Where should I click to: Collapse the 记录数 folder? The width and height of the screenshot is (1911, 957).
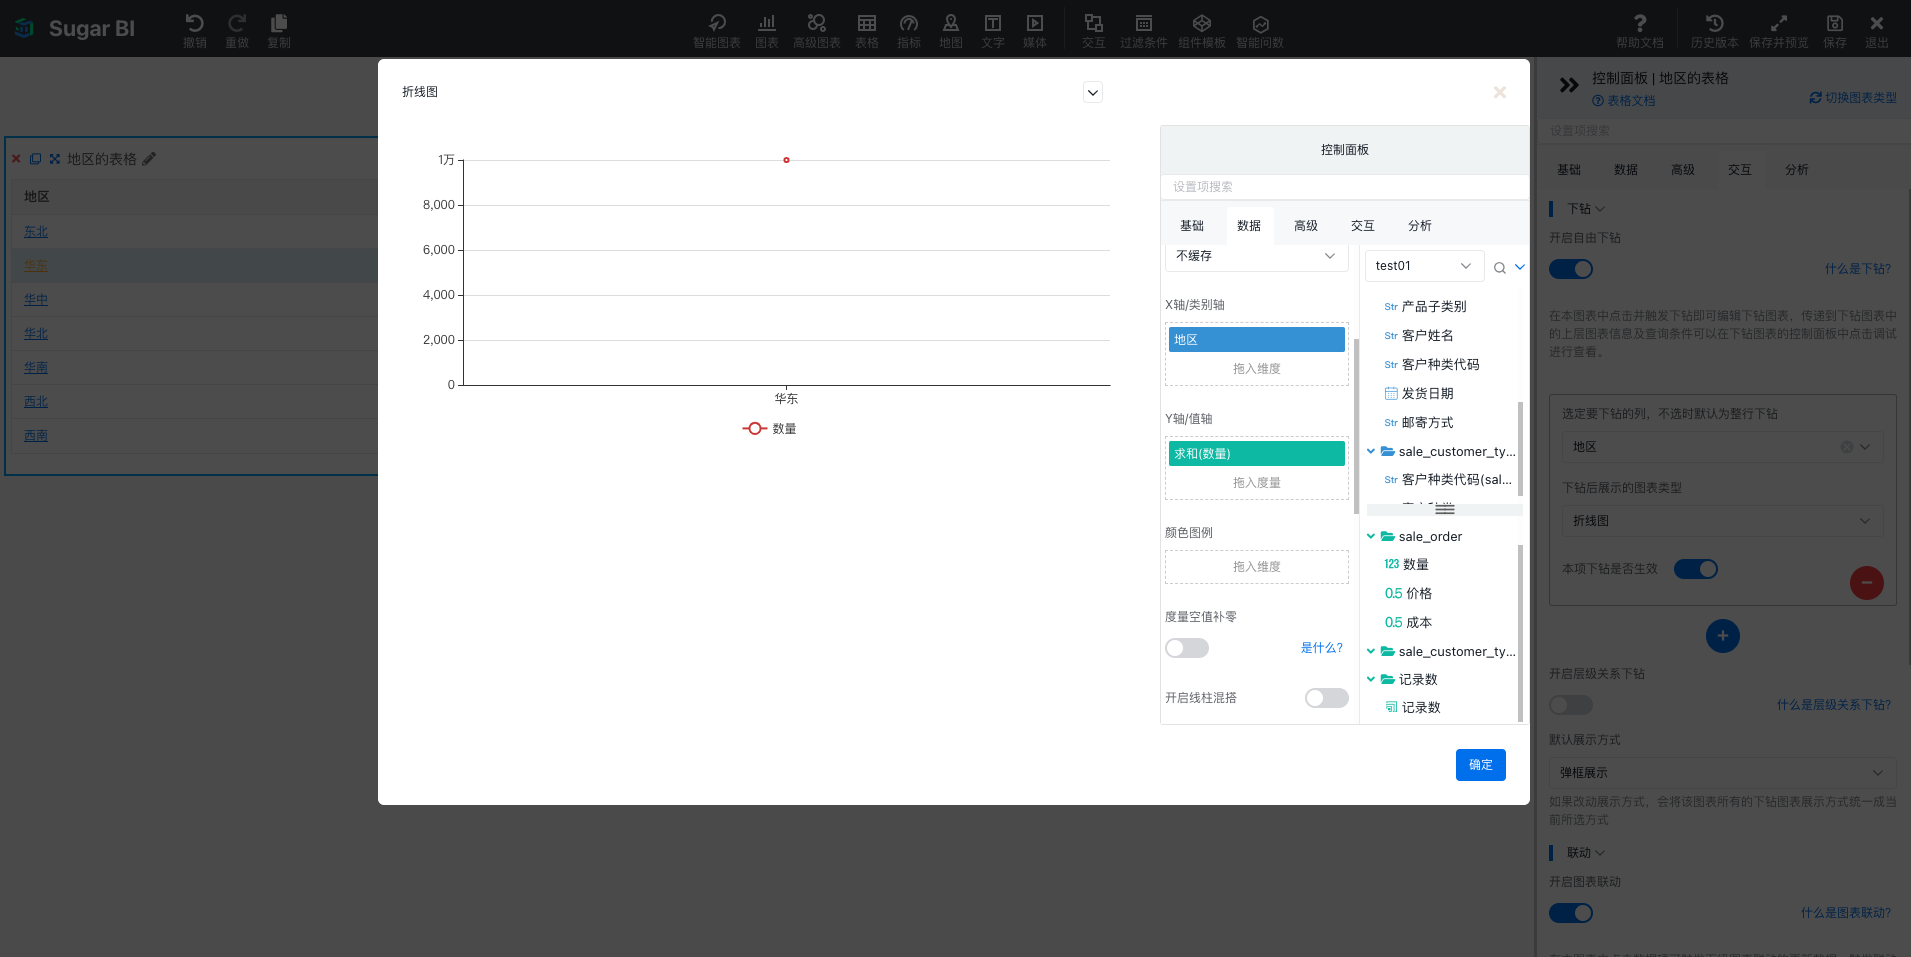[1371, 679]
